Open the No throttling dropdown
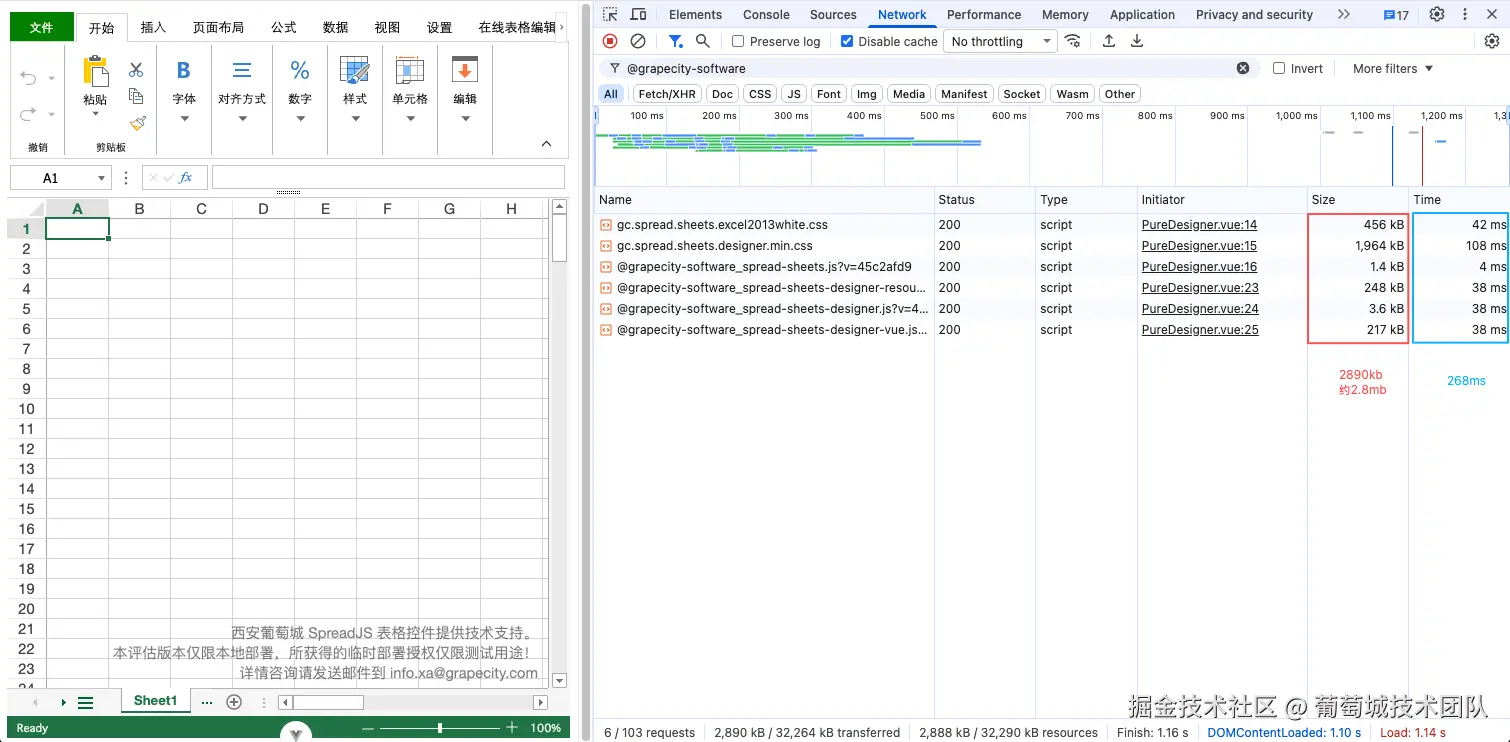 point(999,41)
